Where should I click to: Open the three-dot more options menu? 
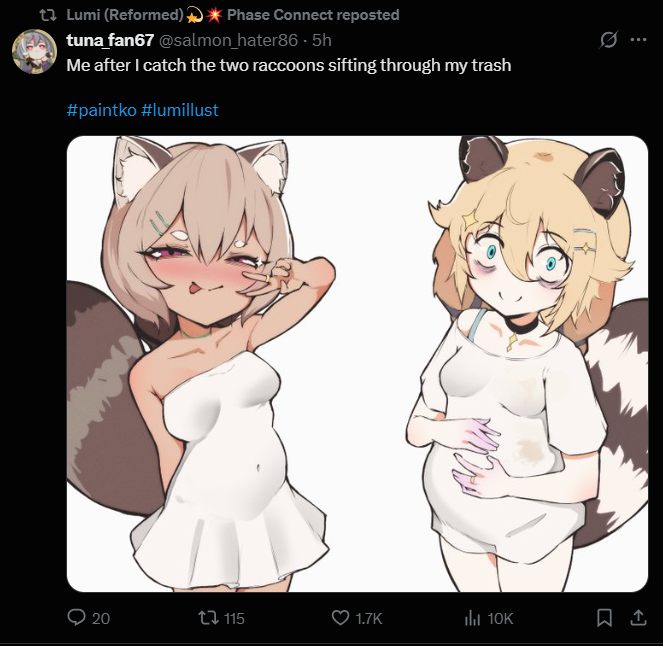pos(638,40)
